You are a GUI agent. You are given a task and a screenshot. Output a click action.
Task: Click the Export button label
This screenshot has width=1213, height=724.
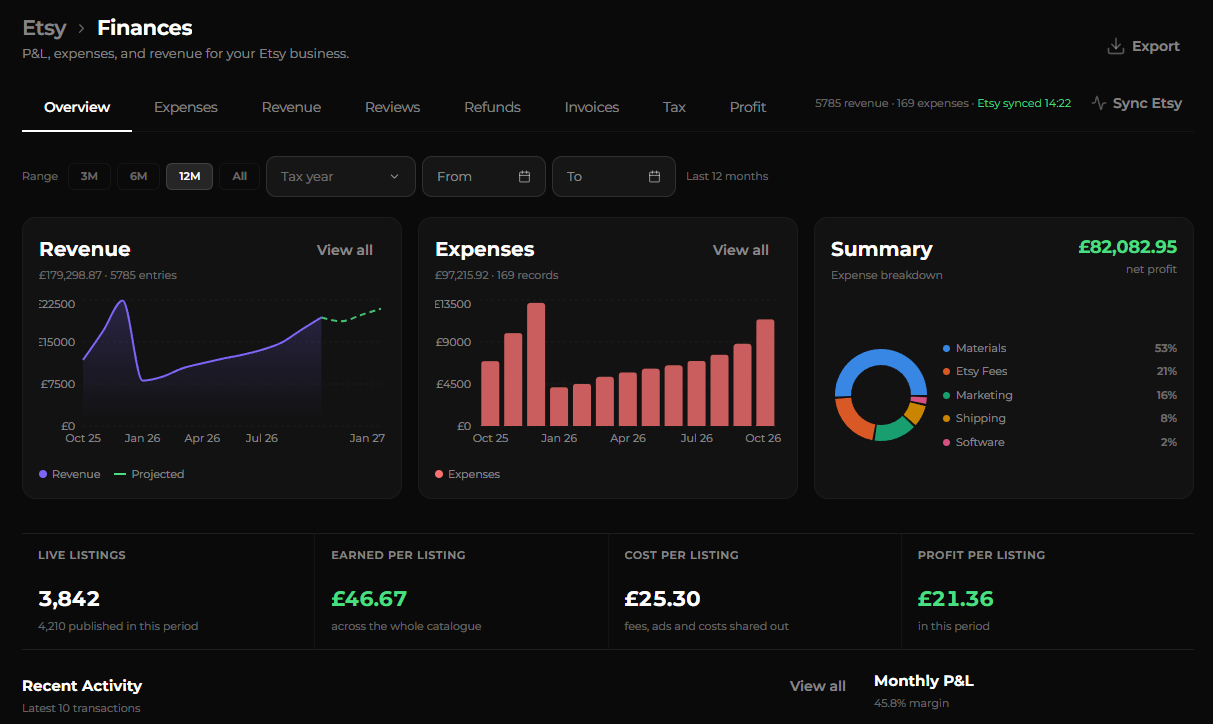(x=1155, y=47)
